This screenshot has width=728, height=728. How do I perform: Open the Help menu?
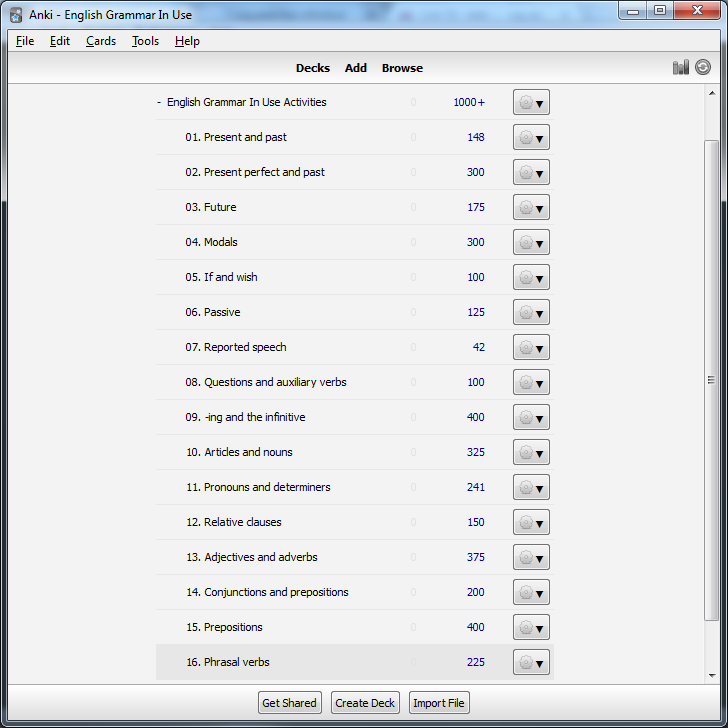click(x=187, y=41)
